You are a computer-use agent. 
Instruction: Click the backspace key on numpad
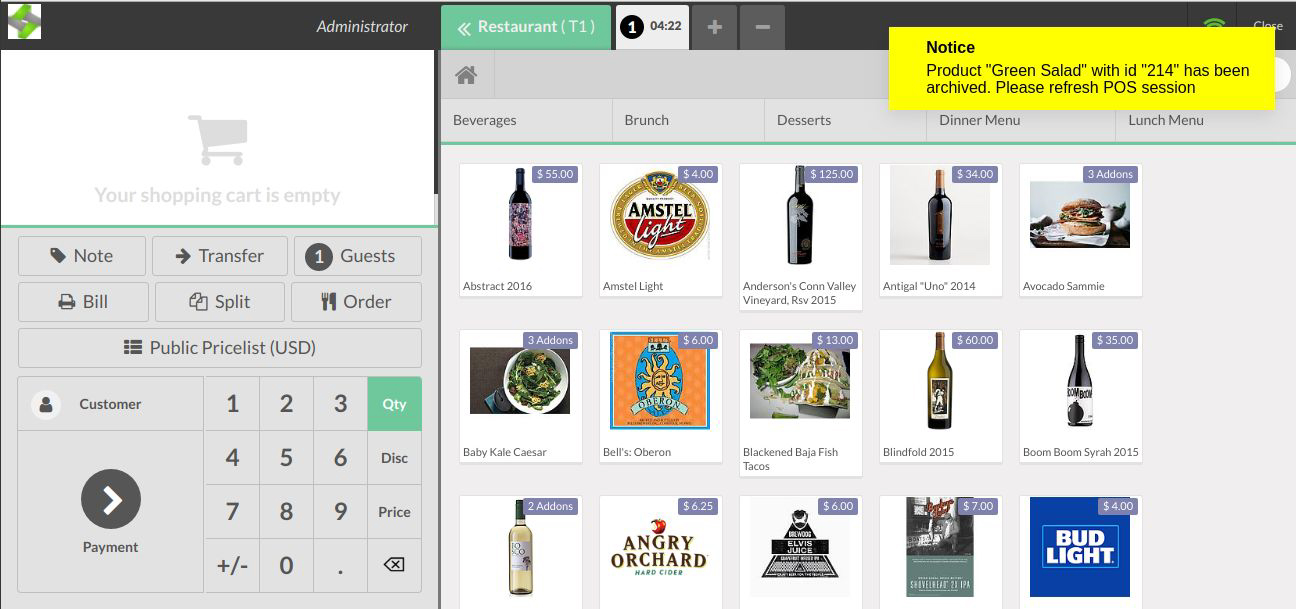[x=394, y=565]
